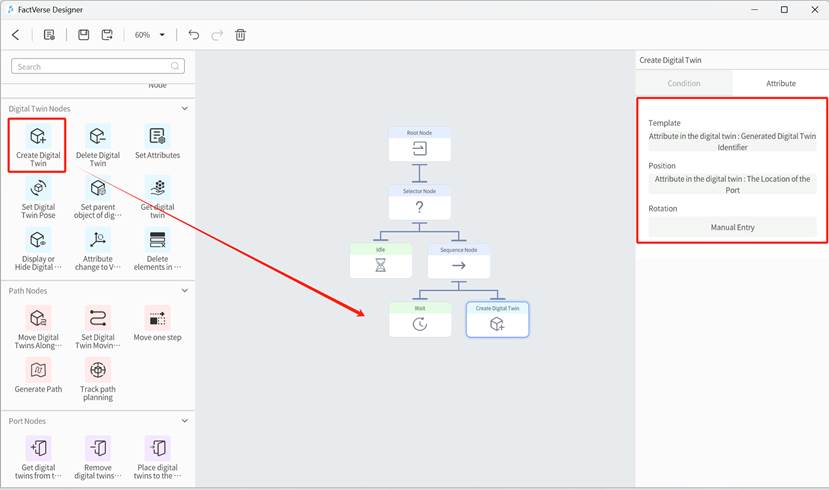
Task: Collapse the Port Nodes section
Action: (184, 421)
